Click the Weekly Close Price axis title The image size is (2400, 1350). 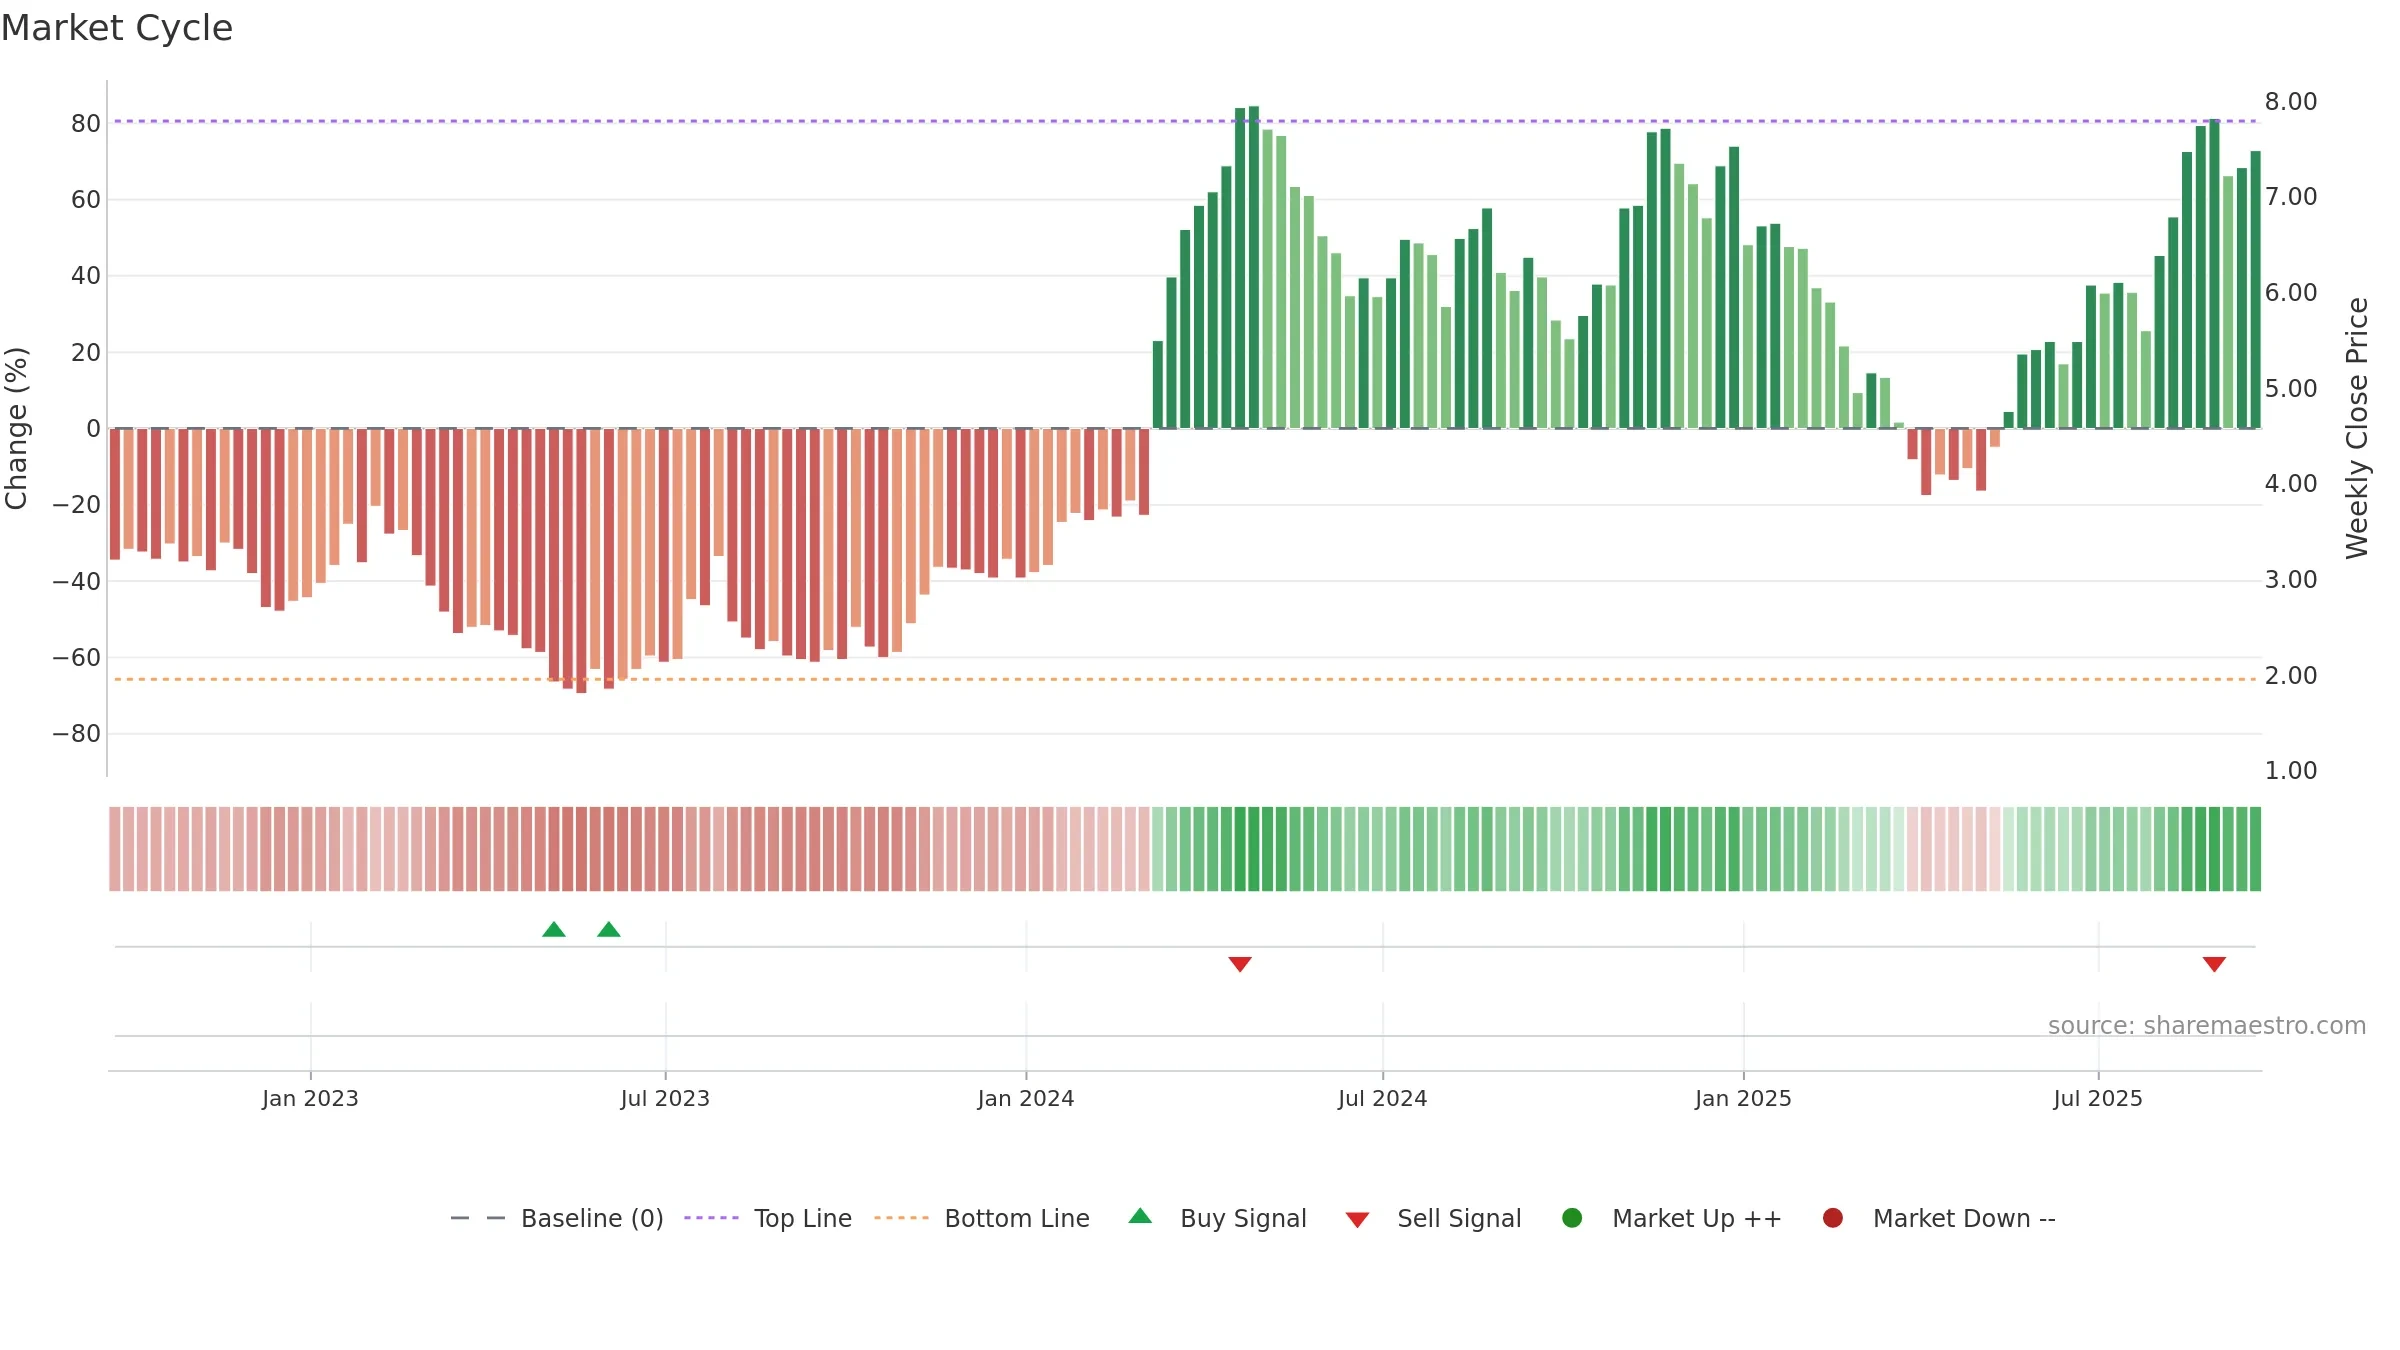tap(2357, 428)
